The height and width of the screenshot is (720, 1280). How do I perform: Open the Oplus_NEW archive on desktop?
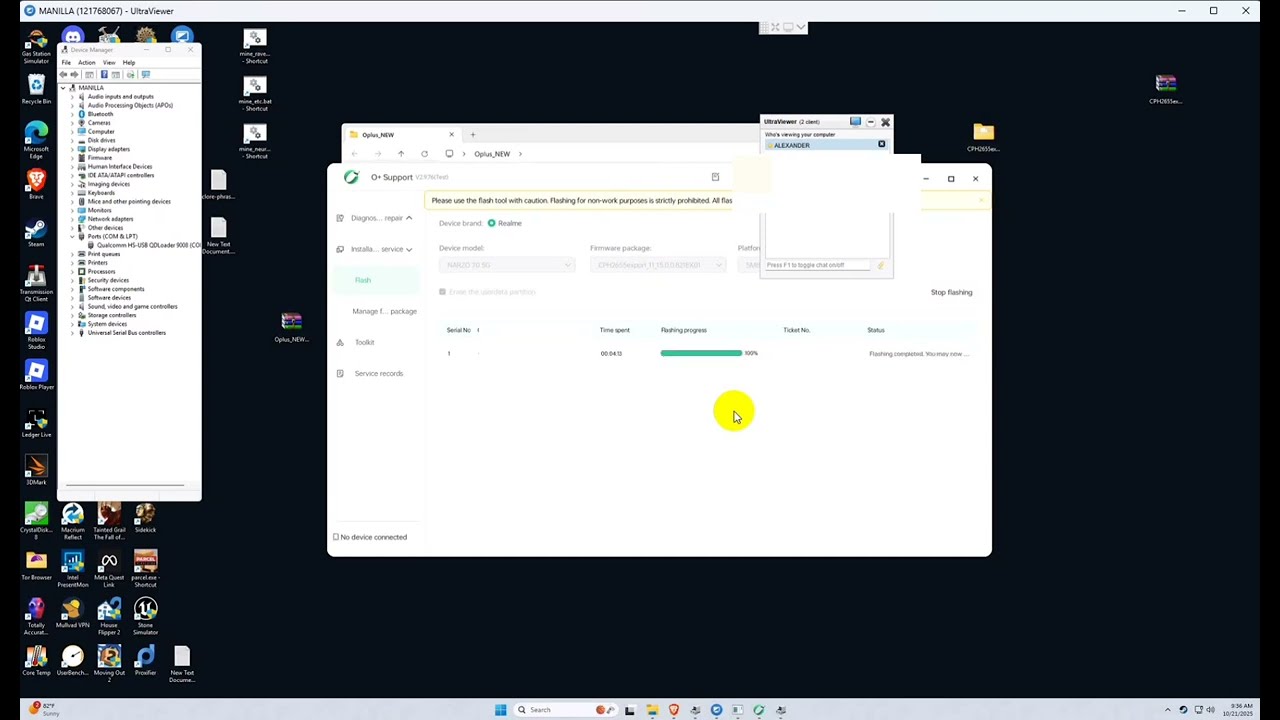click(x=291, y=327)
